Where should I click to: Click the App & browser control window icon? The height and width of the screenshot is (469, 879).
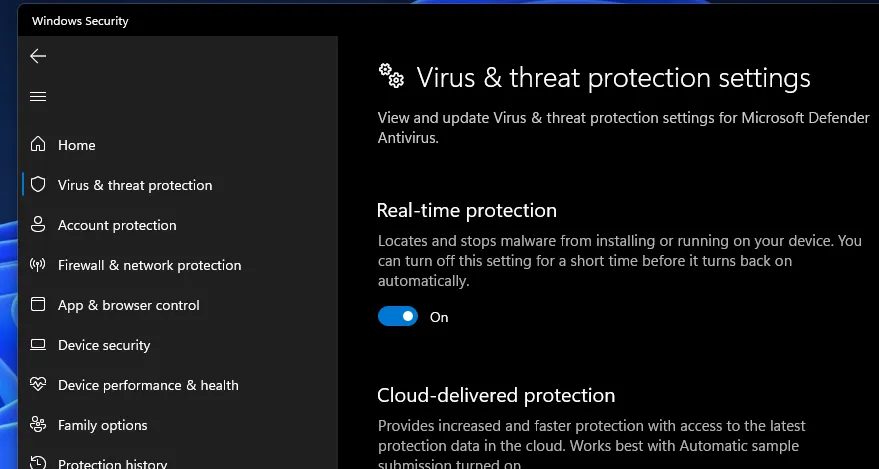[38, 305]
